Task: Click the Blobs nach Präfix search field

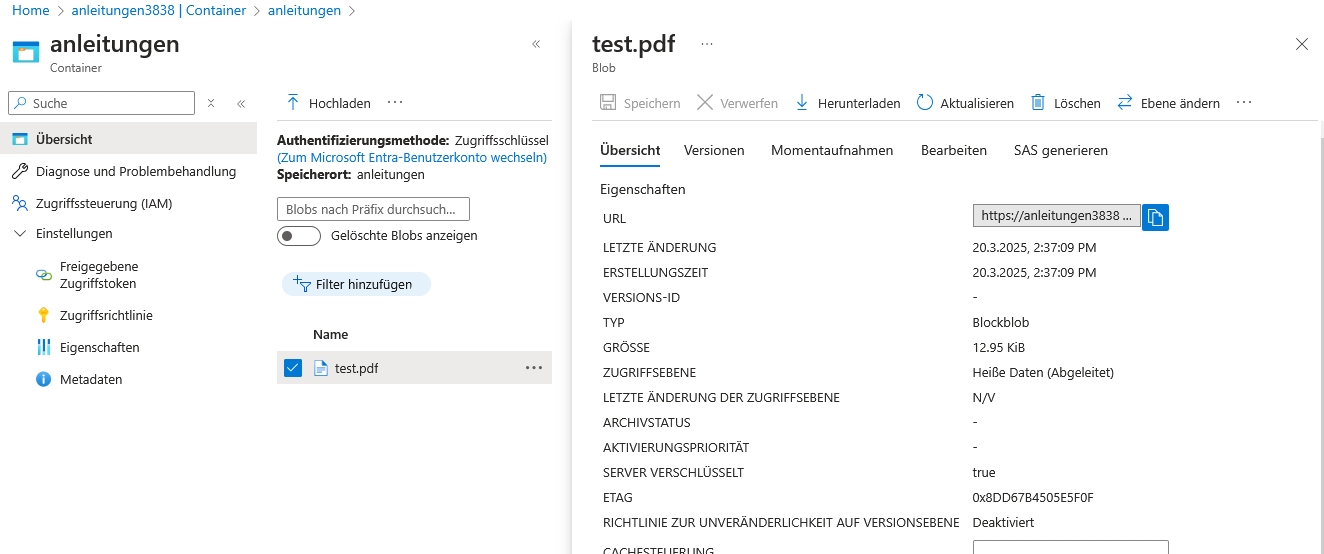Action: pos(373,209)
